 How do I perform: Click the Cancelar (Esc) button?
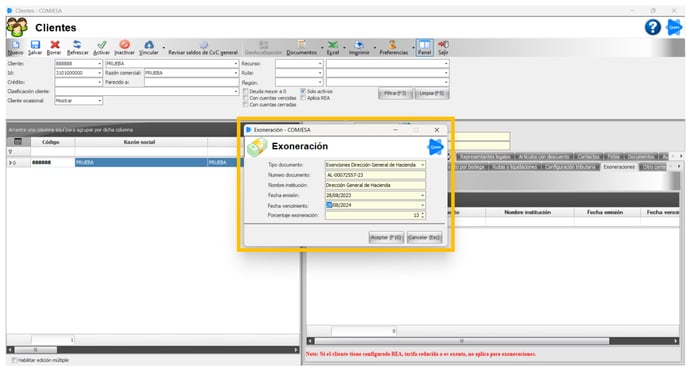pyautogui.click(x=424, y=237)
